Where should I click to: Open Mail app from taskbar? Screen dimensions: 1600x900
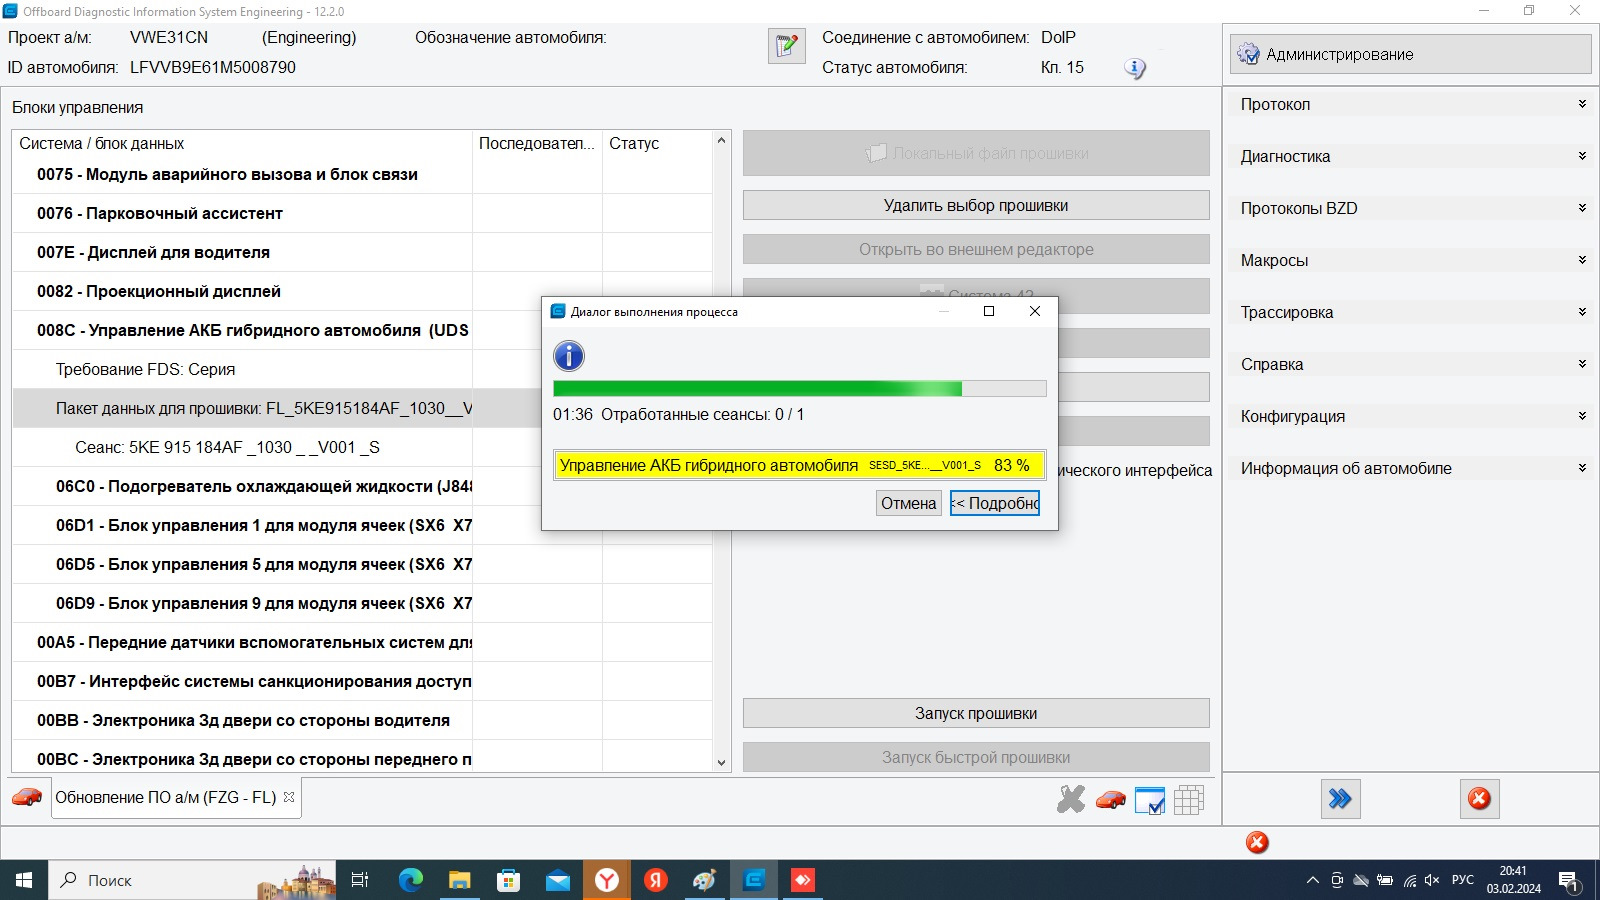(557, 880)
